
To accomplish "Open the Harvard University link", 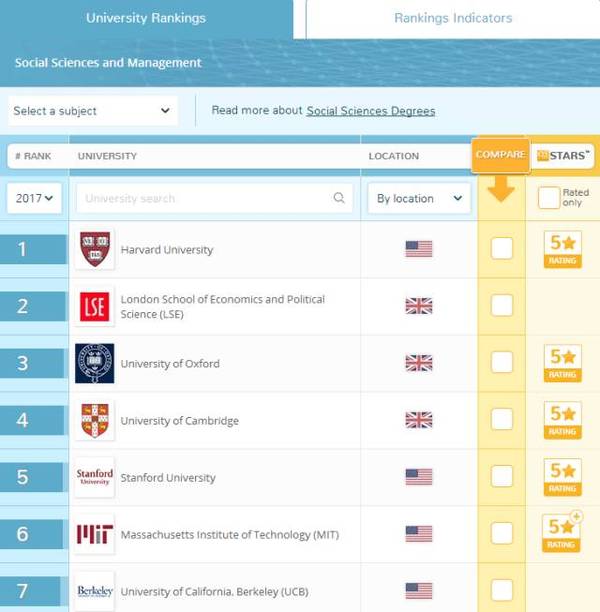I will 167,250.
